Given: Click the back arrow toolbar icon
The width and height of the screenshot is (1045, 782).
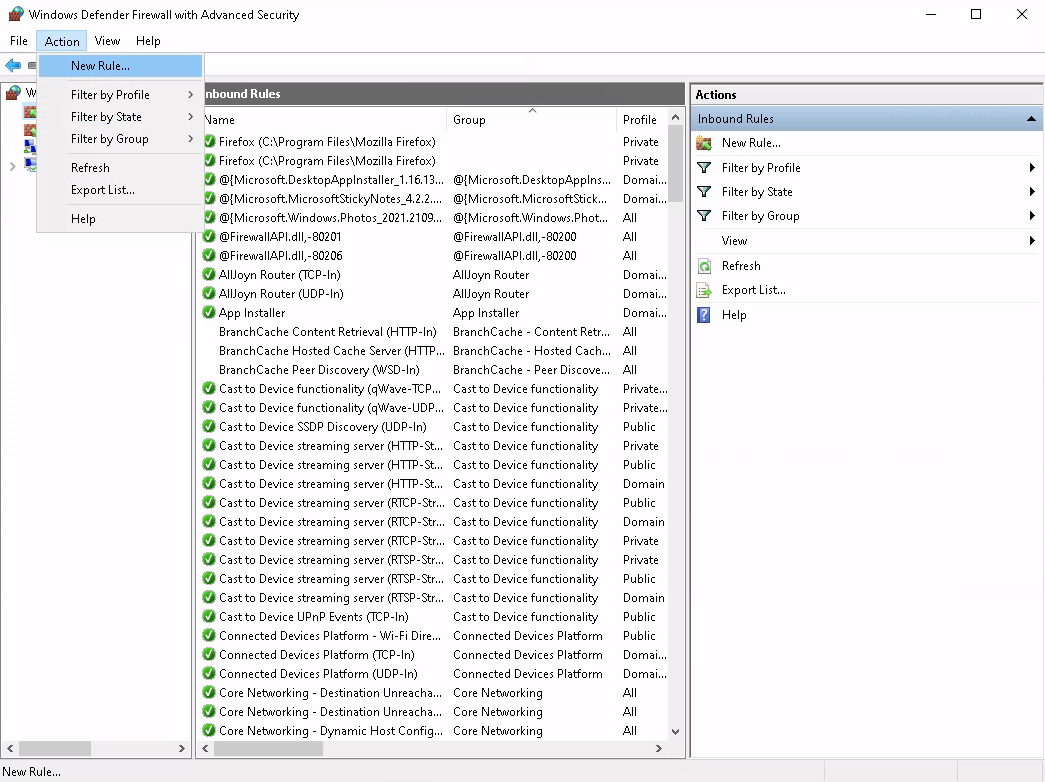Looking at the screenshot, I should 13,65.
